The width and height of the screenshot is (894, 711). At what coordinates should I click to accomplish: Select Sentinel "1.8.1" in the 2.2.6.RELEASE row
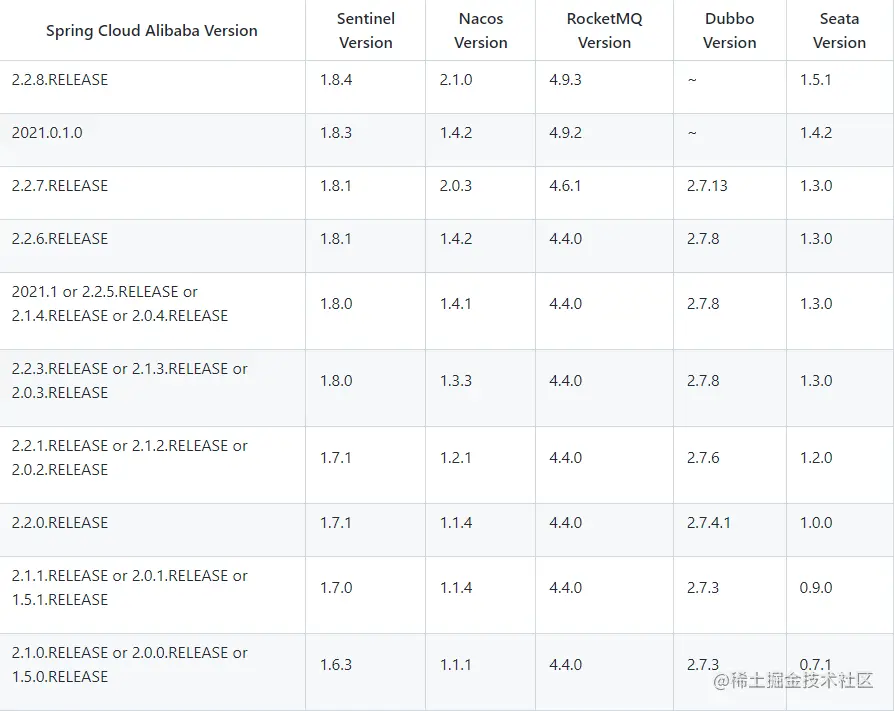tap(335, 239)
